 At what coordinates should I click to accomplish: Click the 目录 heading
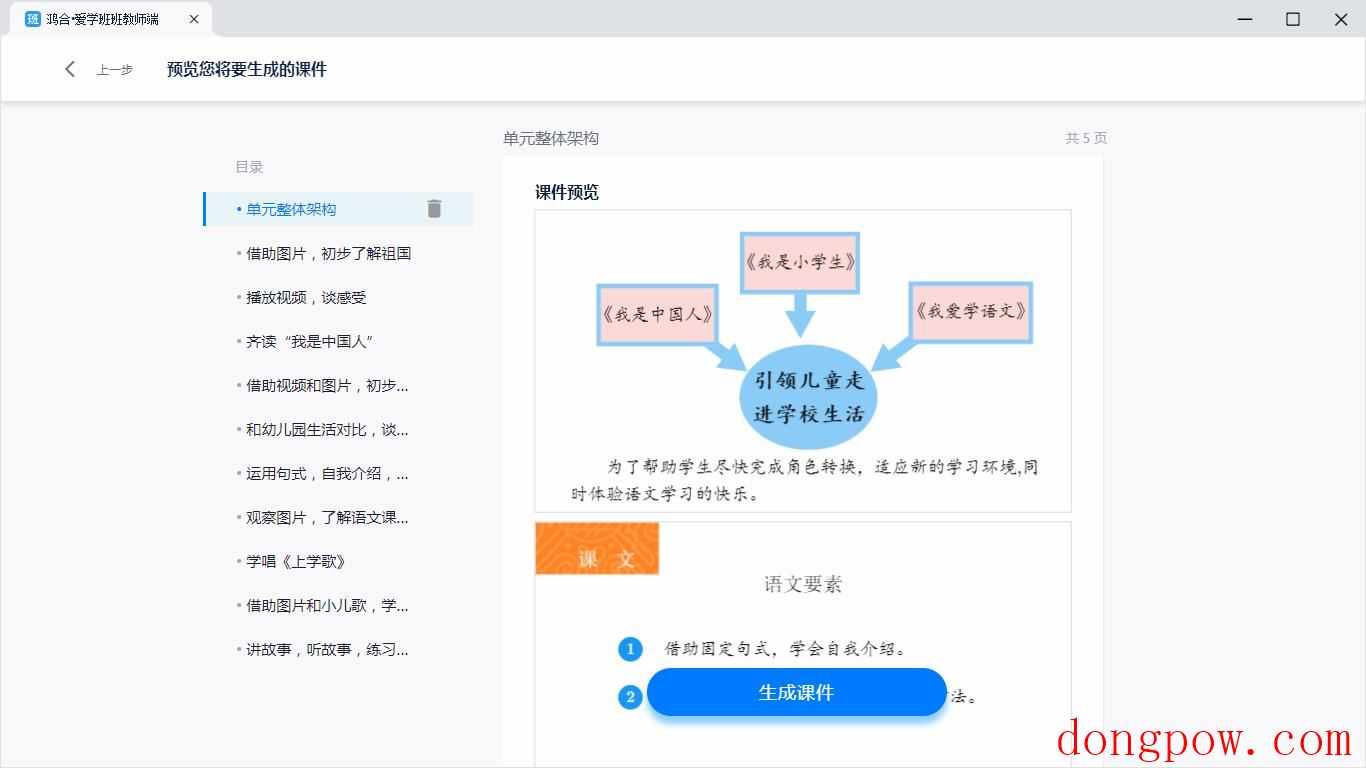[249, 167]
